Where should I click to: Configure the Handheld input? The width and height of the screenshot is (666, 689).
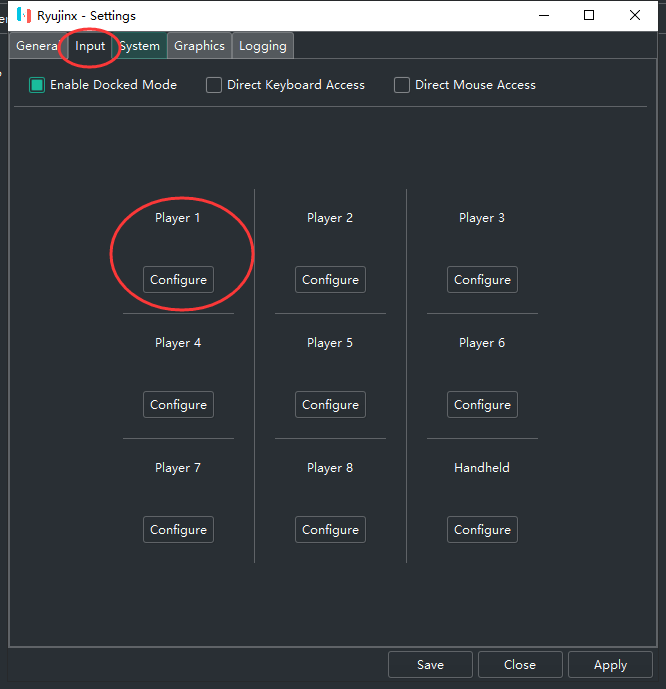[x=482, y=530]
